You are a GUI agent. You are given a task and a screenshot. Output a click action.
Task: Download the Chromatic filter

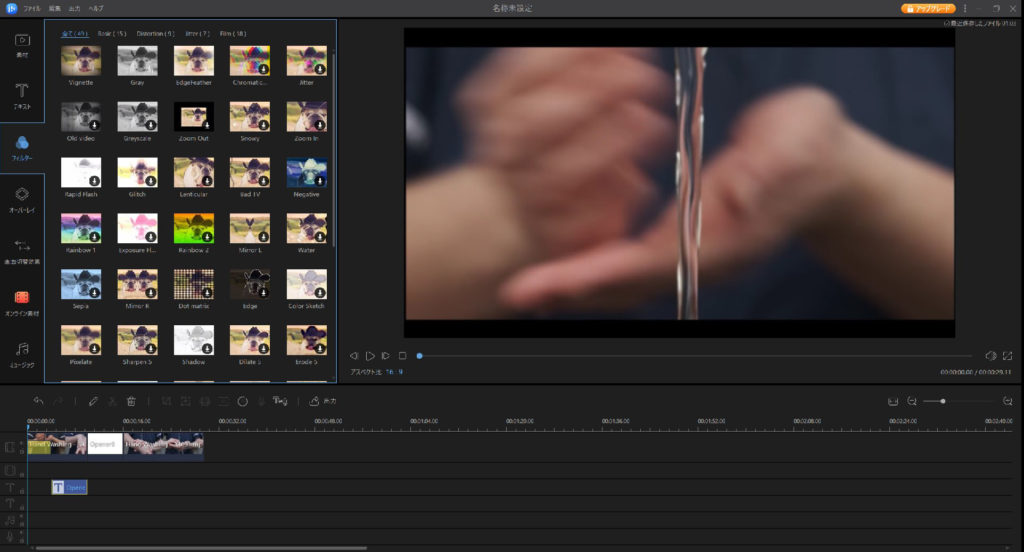point(263,69)
